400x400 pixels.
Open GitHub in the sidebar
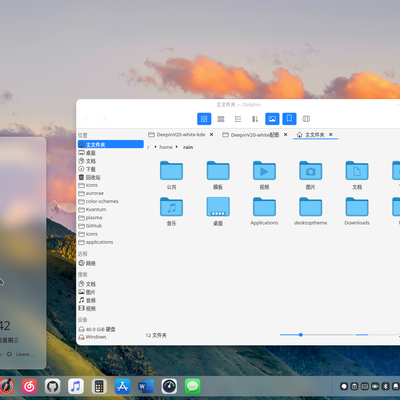[111, 226]
